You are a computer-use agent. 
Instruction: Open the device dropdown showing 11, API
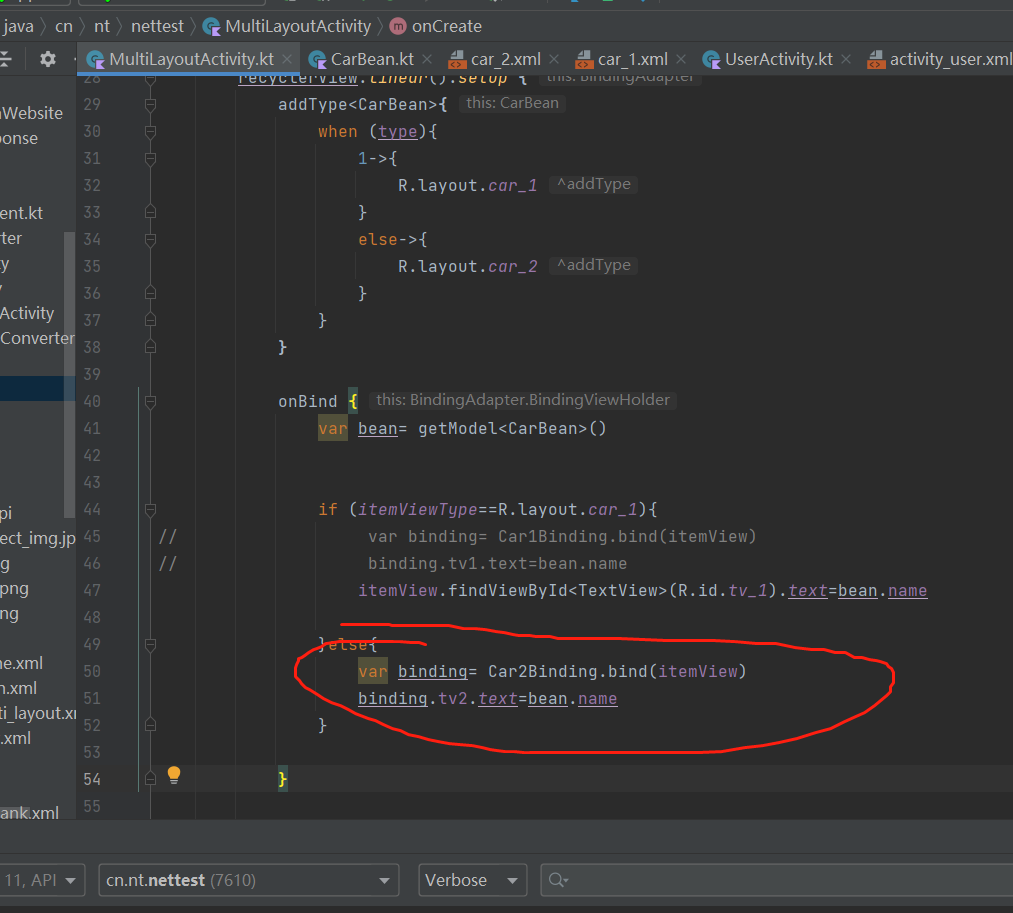[41, 880]
